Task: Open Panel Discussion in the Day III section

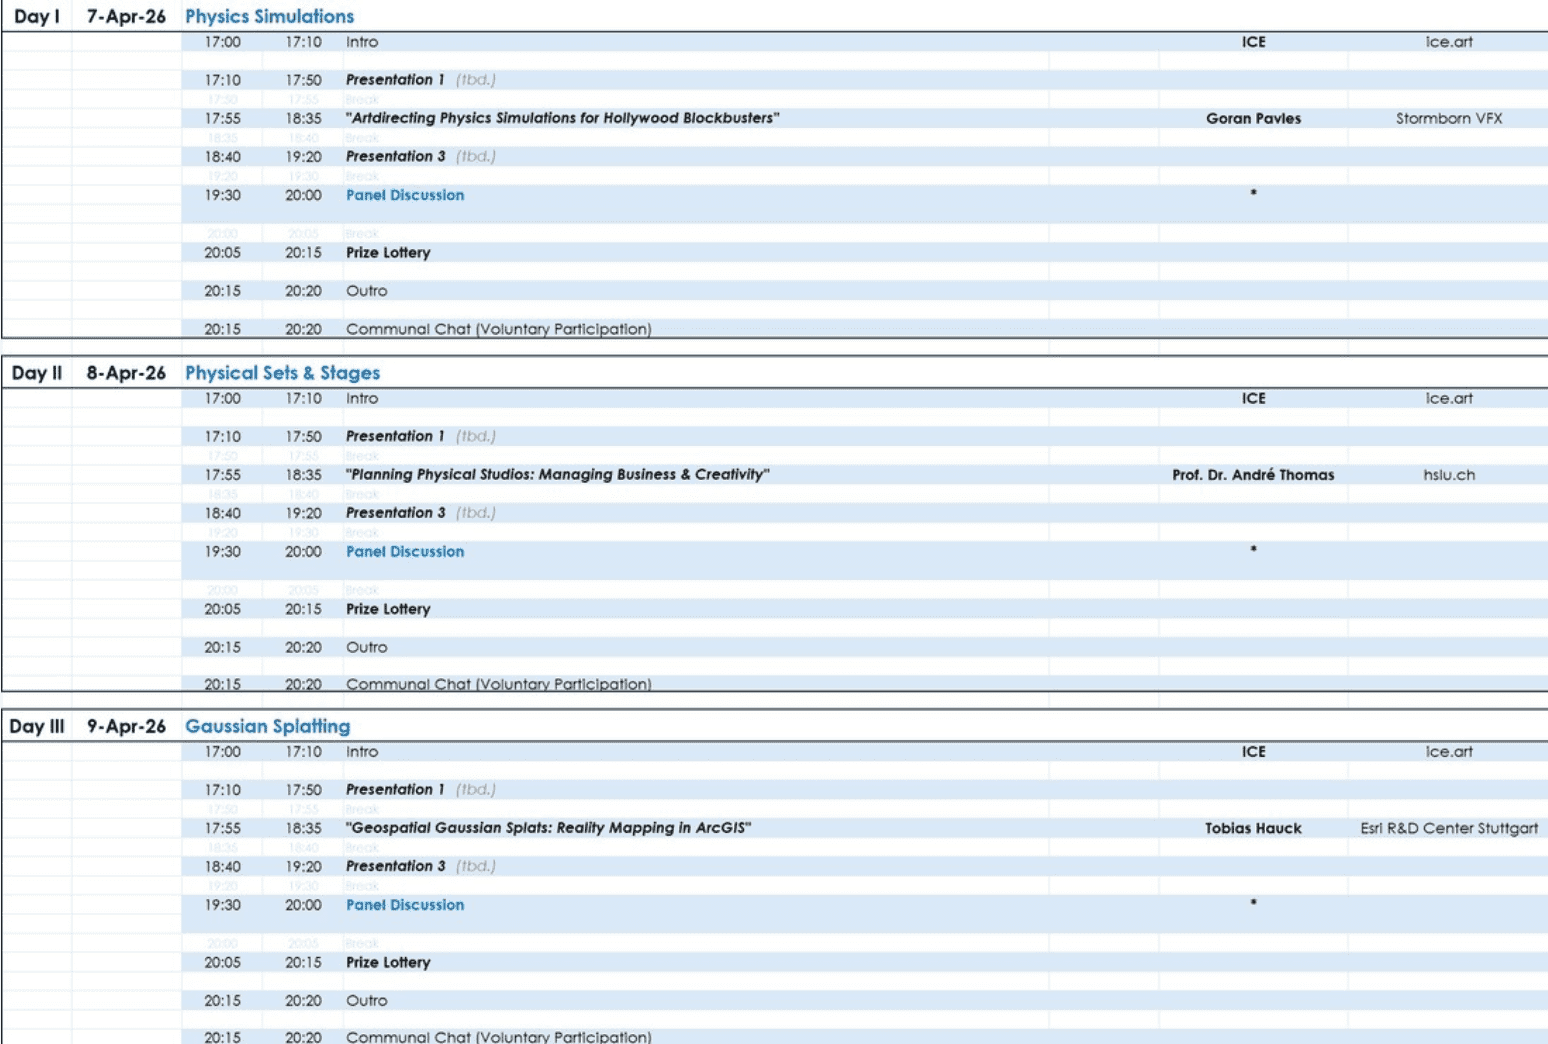Action: point(404,905)
